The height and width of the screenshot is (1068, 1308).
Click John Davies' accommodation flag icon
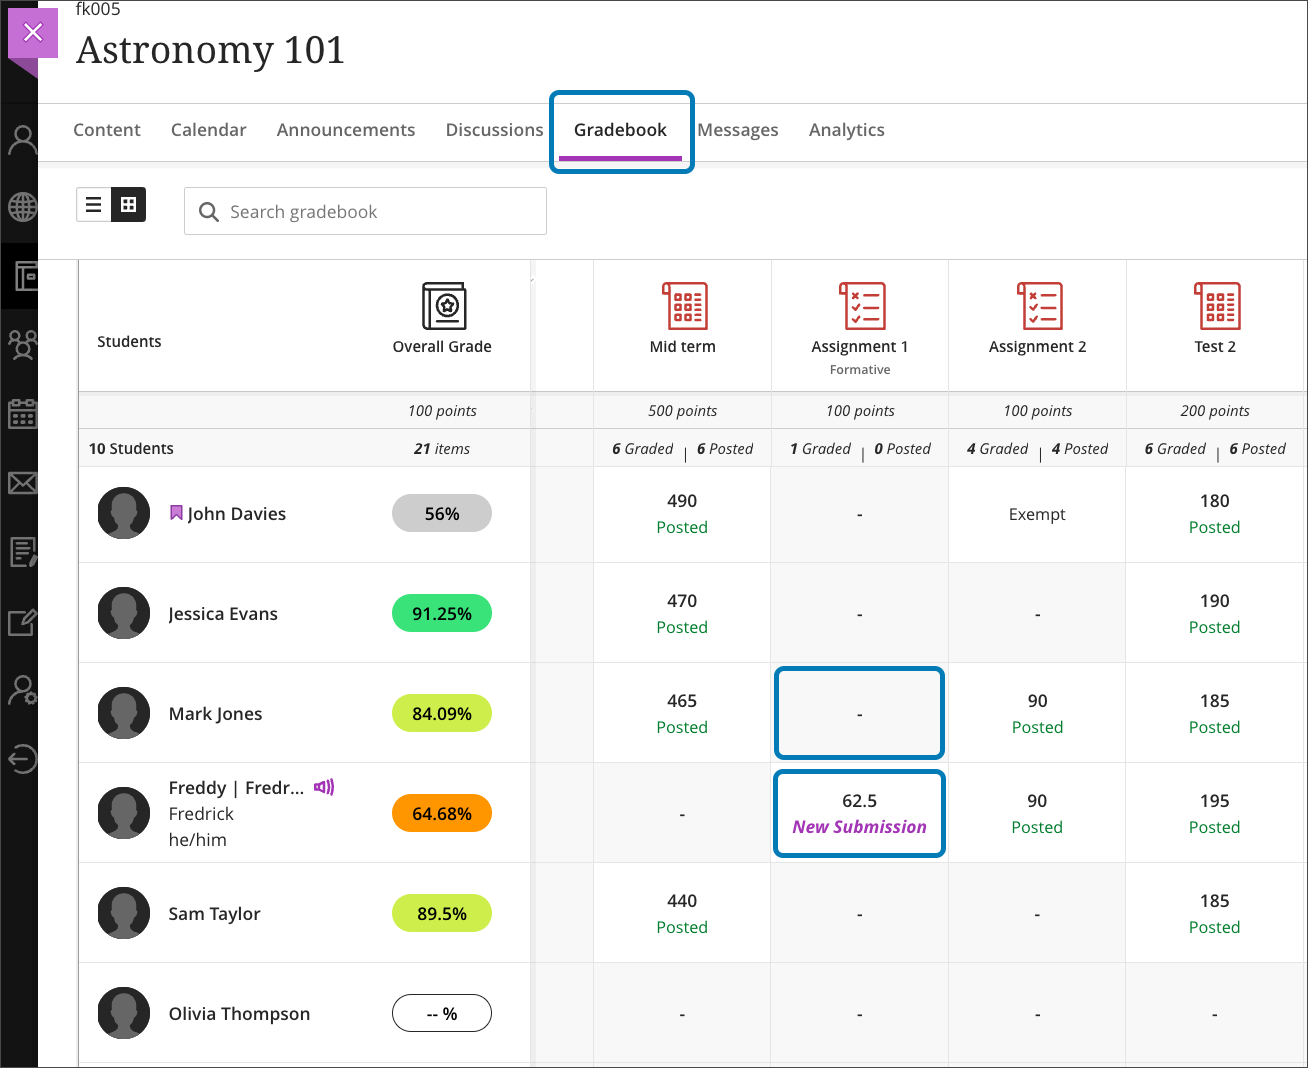176,513
